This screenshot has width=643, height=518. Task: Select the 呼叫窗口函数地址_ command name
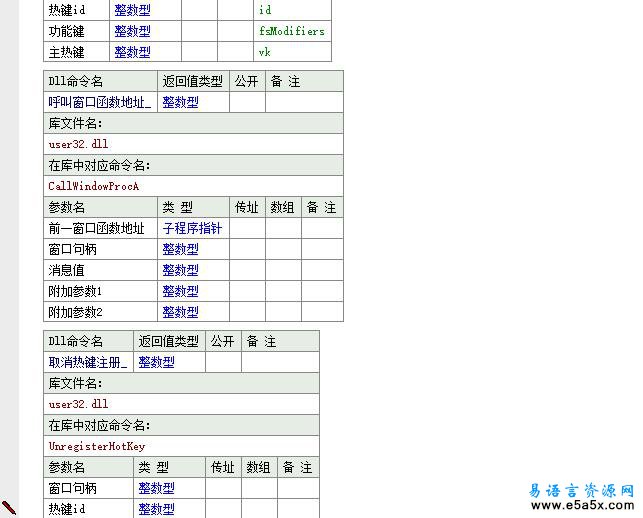100,102
